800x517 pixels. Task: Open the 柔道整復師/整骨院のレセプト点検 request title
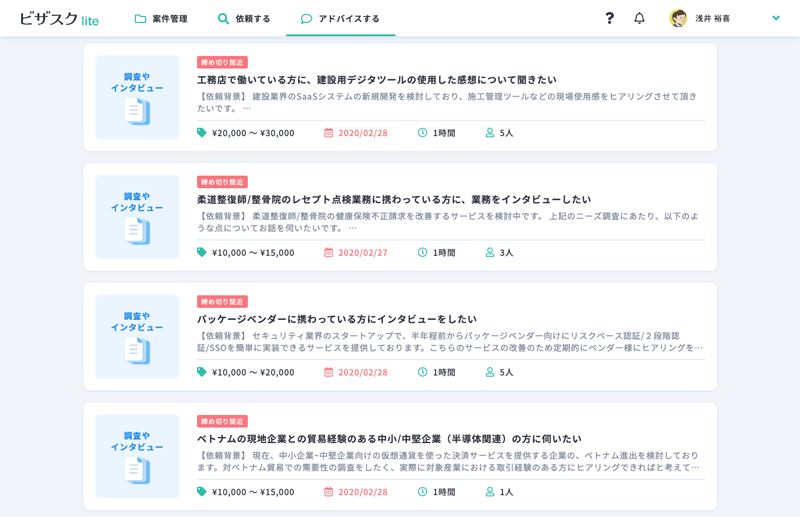click(x=394, y=199)
